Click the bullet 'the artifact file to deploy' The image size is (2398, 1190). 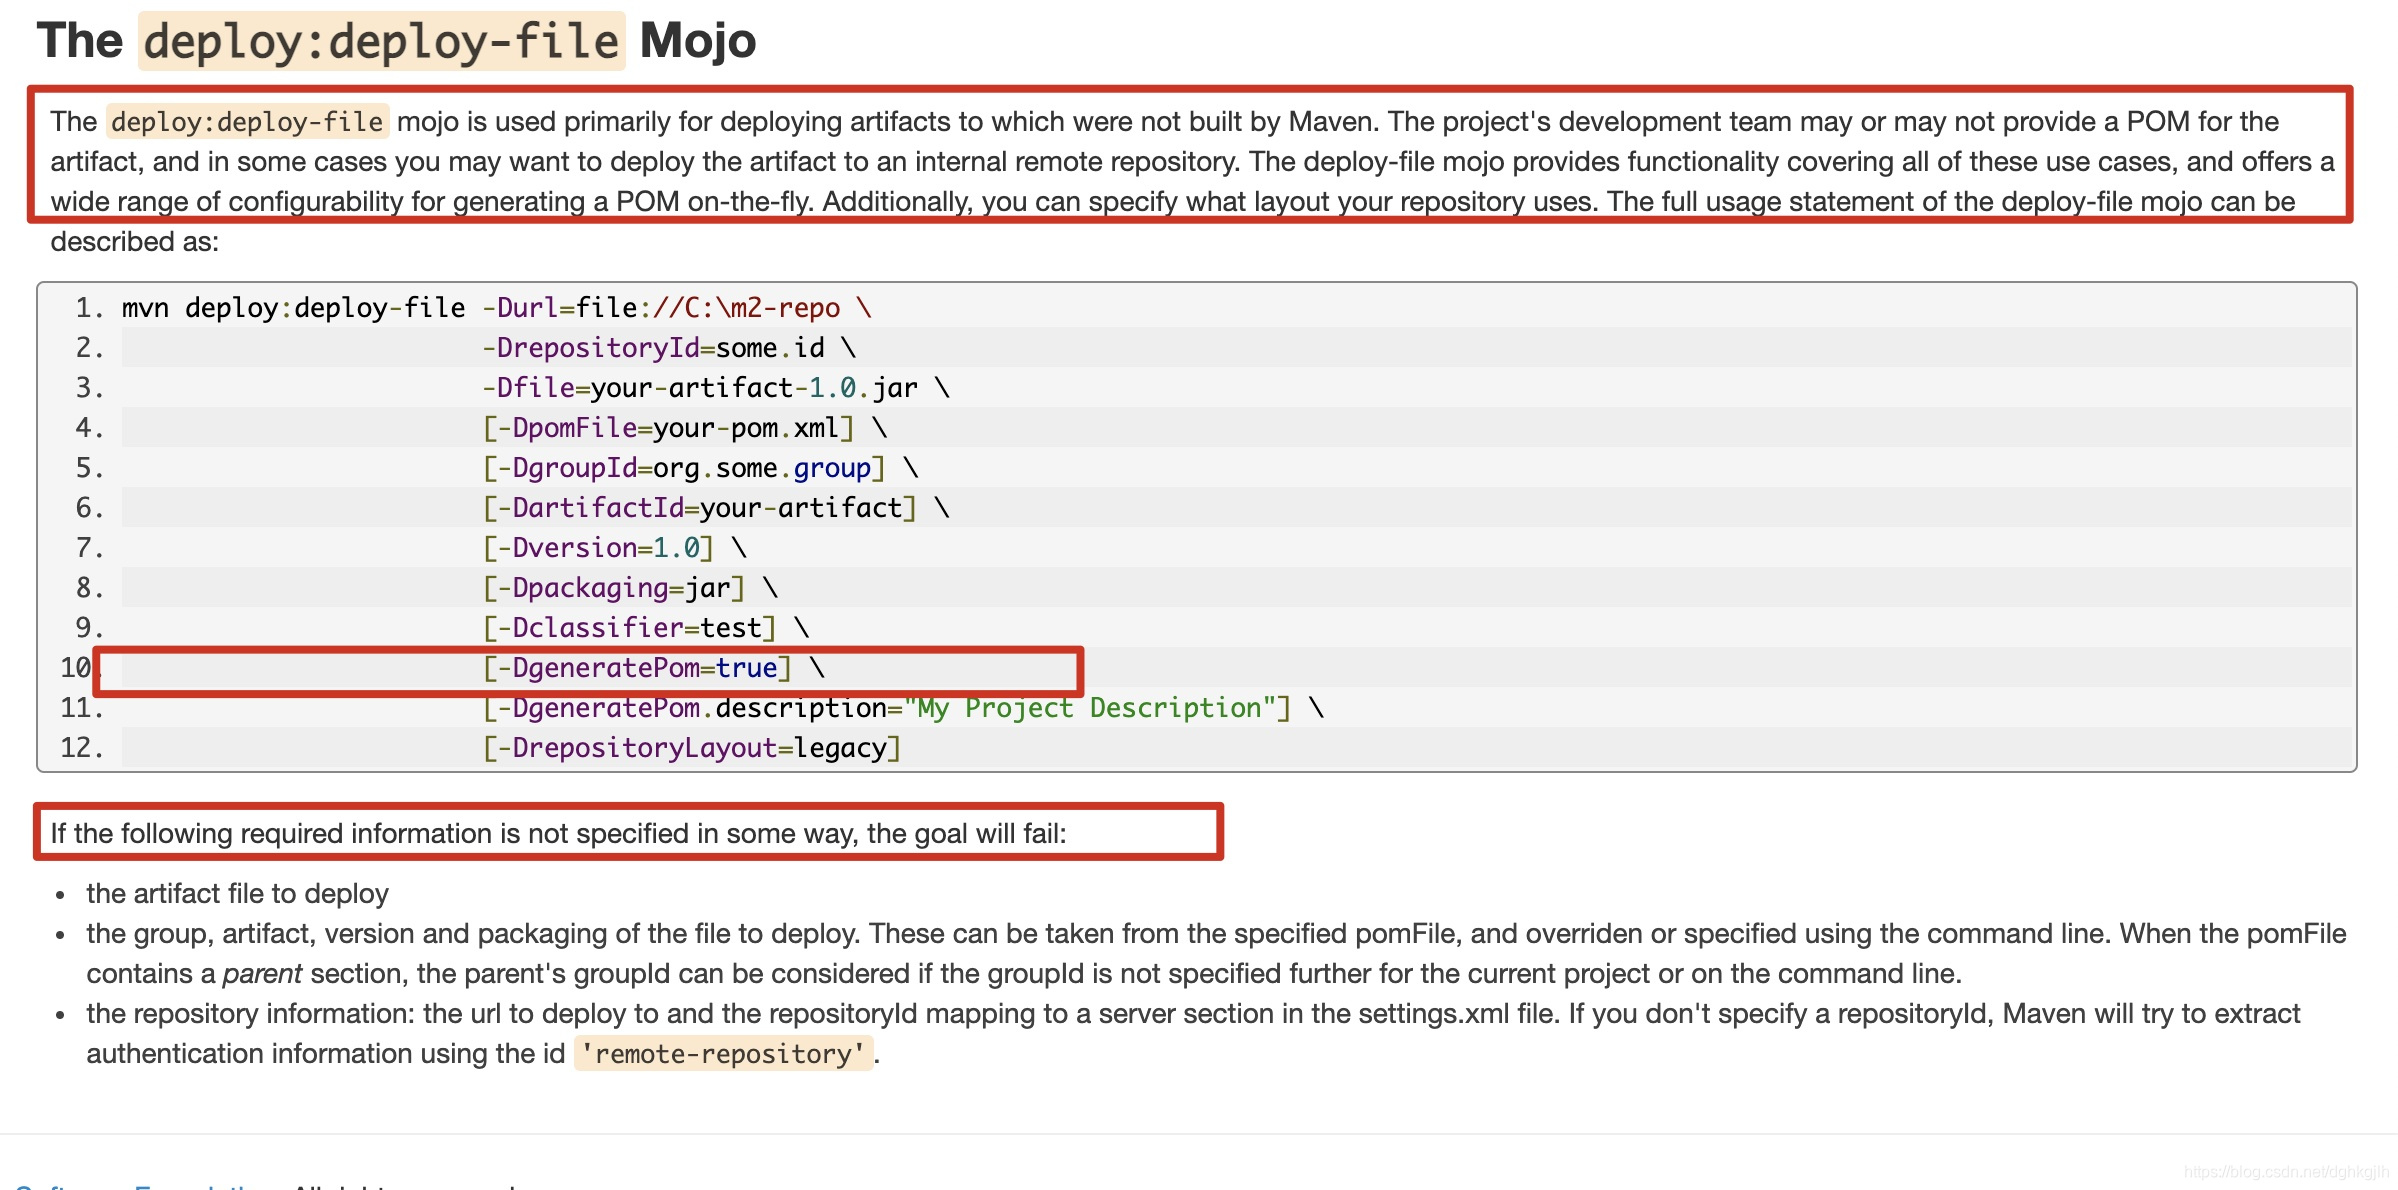tap(237, 894)
